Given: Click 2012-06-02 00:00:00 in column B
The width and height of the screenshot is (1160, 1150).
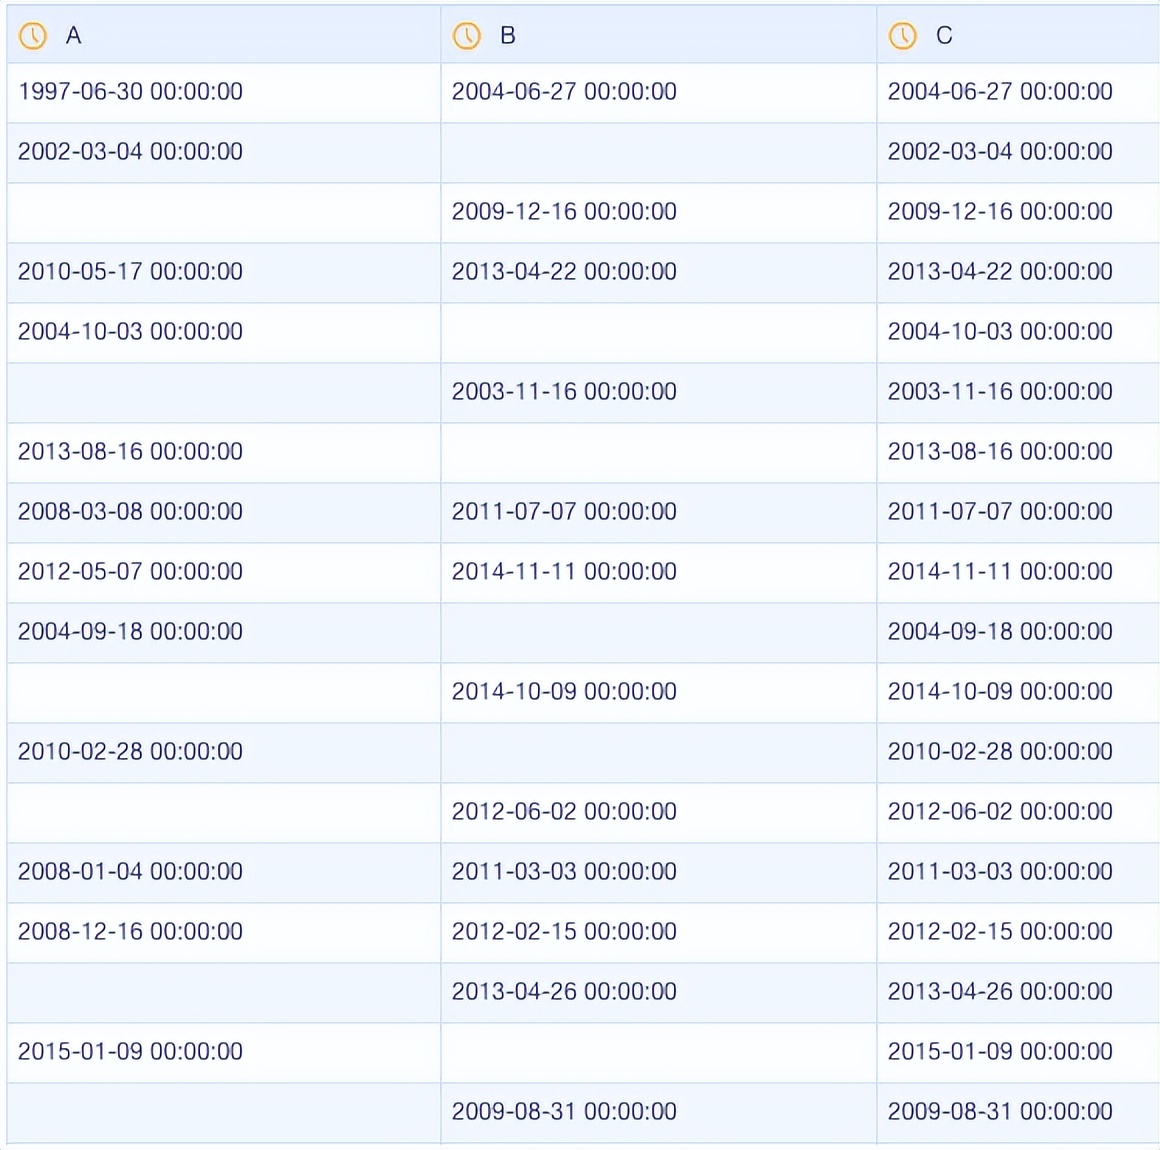Looking at the screenshot, I should (x=564, y=811).
